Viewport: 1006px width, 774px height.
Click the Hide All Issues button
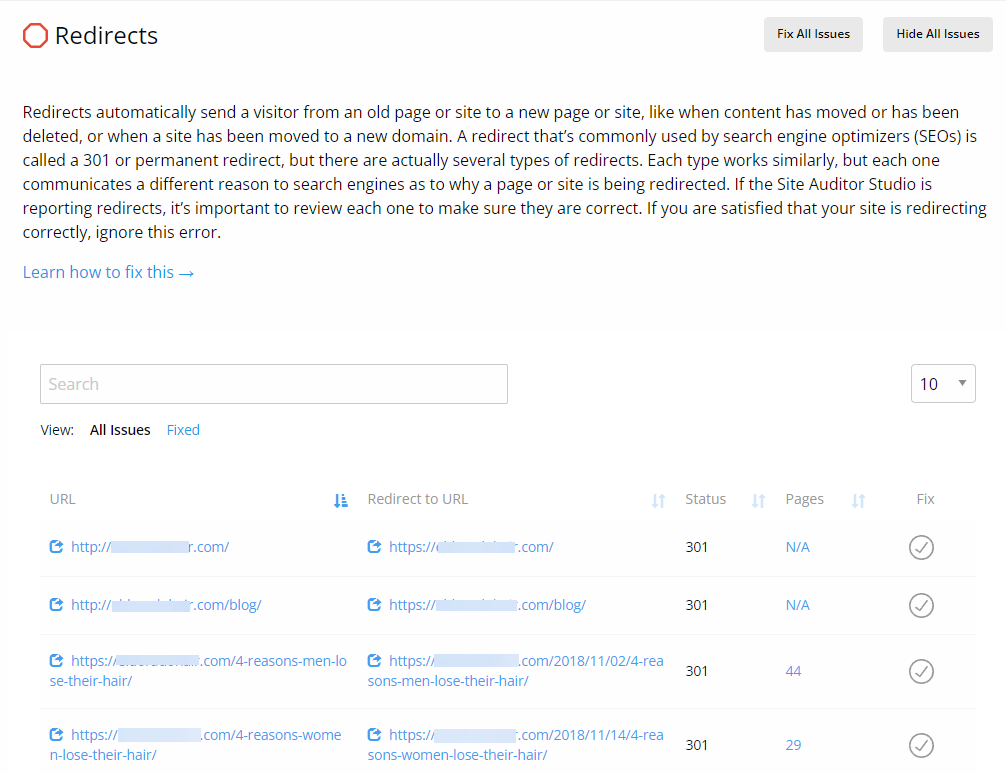tap(937, 34)
